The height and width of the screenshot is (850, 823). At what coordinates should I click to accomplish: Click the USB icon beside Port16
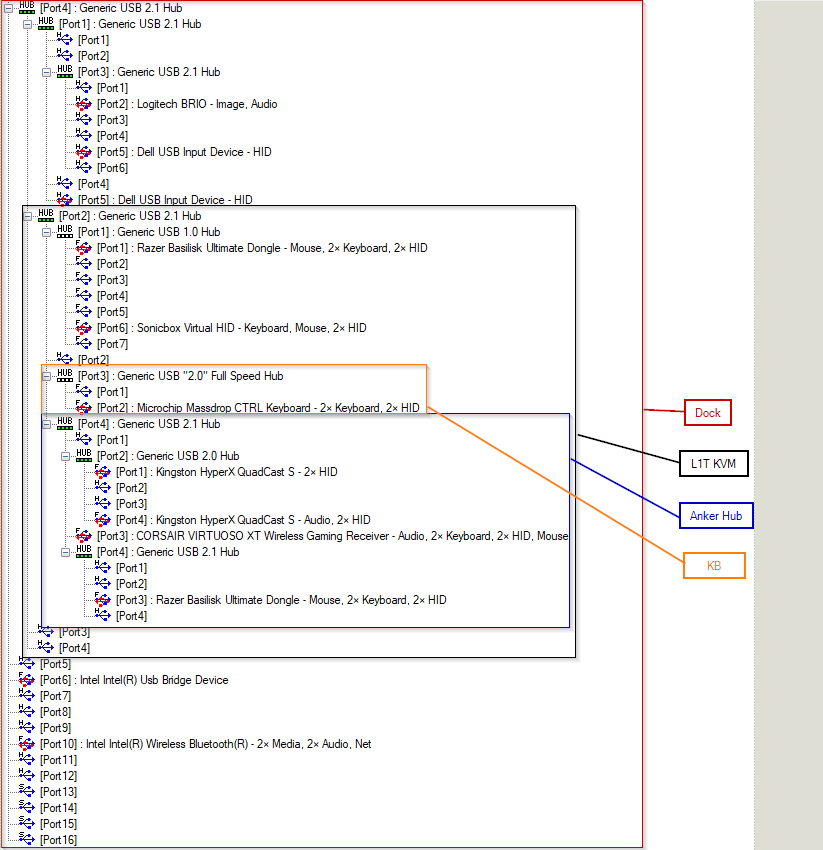point(27,840)
